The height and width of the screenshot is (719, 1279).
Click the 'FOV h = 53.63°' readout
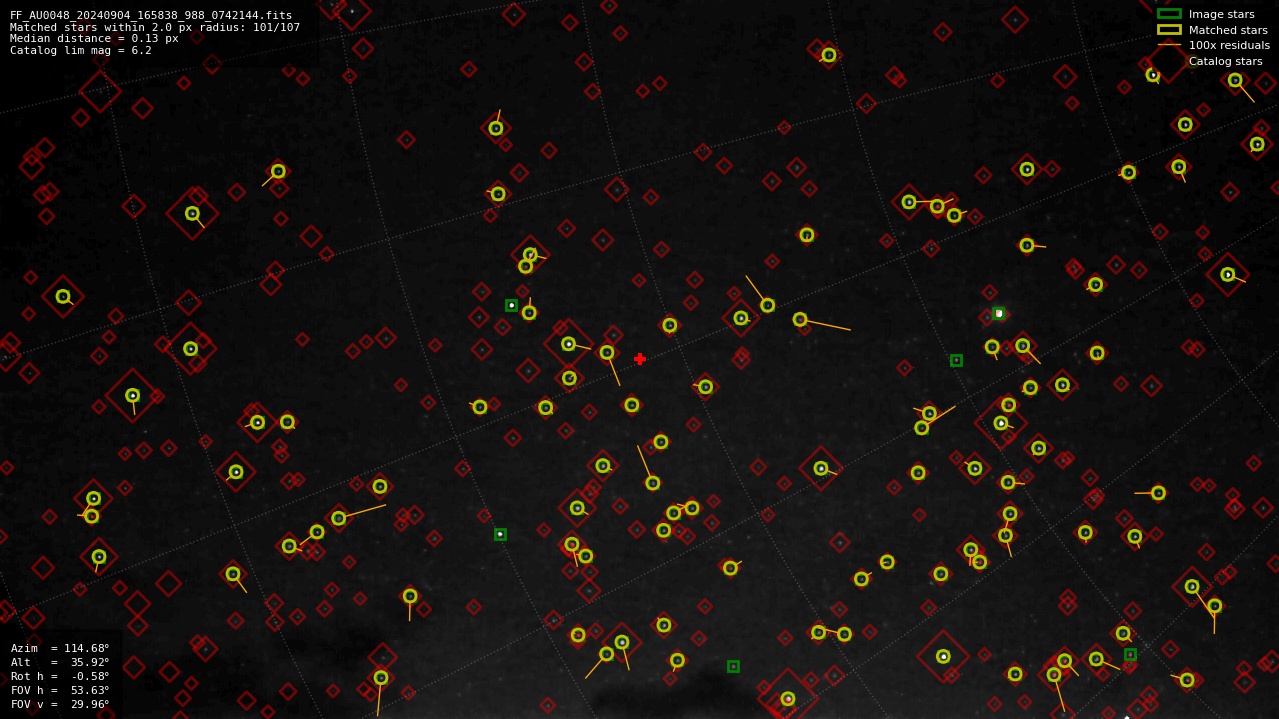pyautogui.click(x=60, y=690)
